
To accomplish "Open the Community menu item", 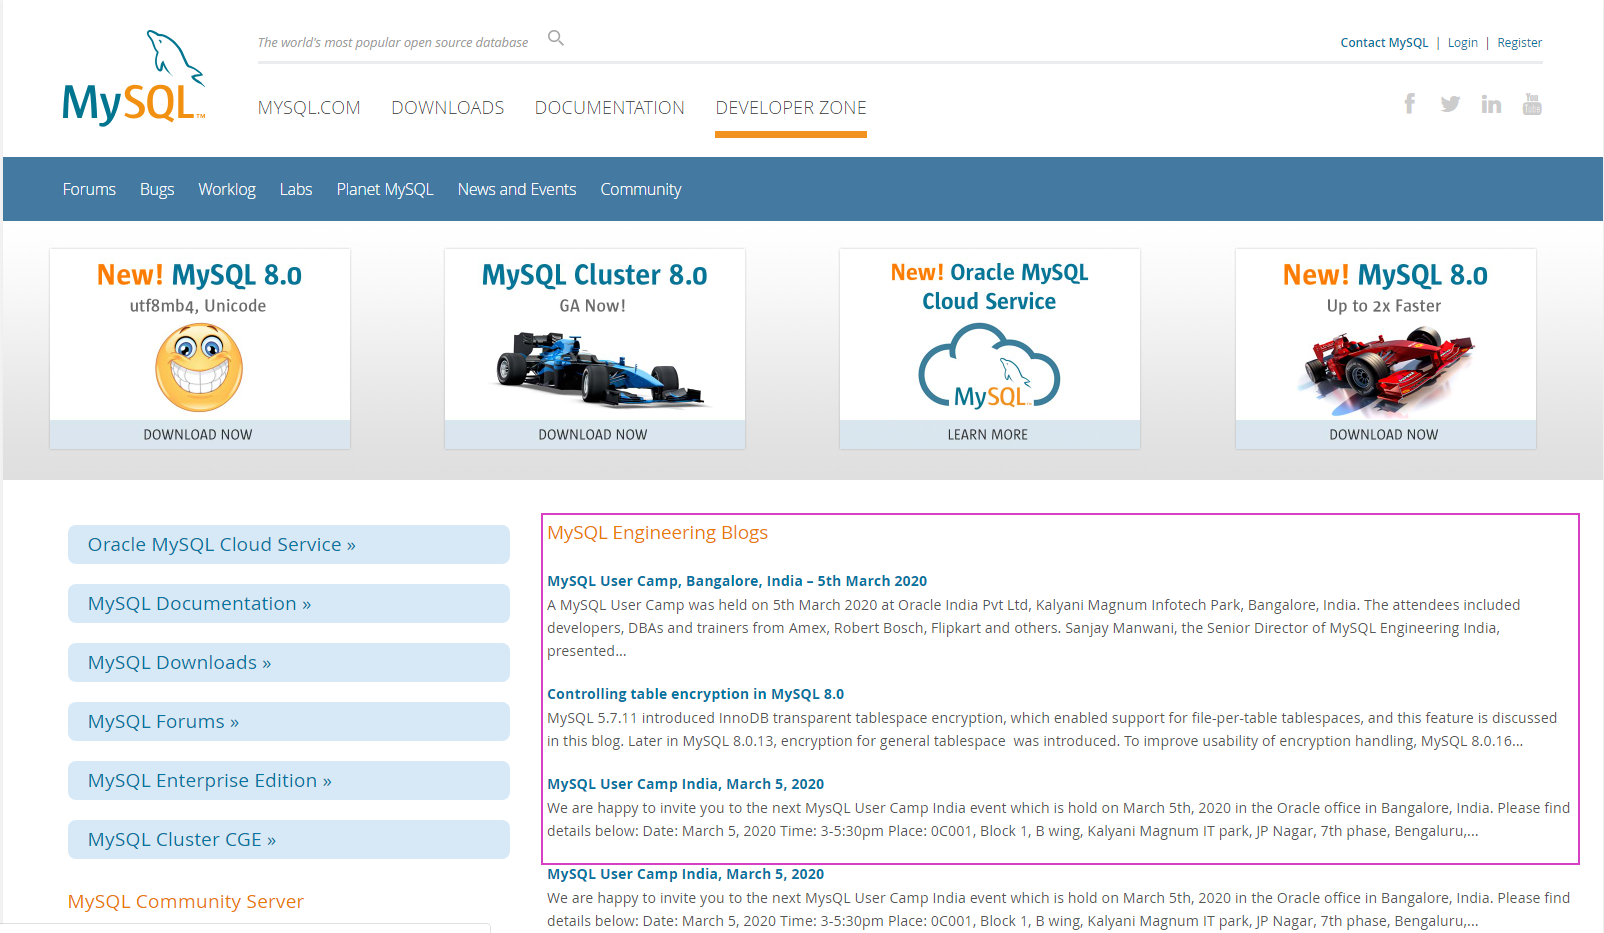I will click(641, 189).
